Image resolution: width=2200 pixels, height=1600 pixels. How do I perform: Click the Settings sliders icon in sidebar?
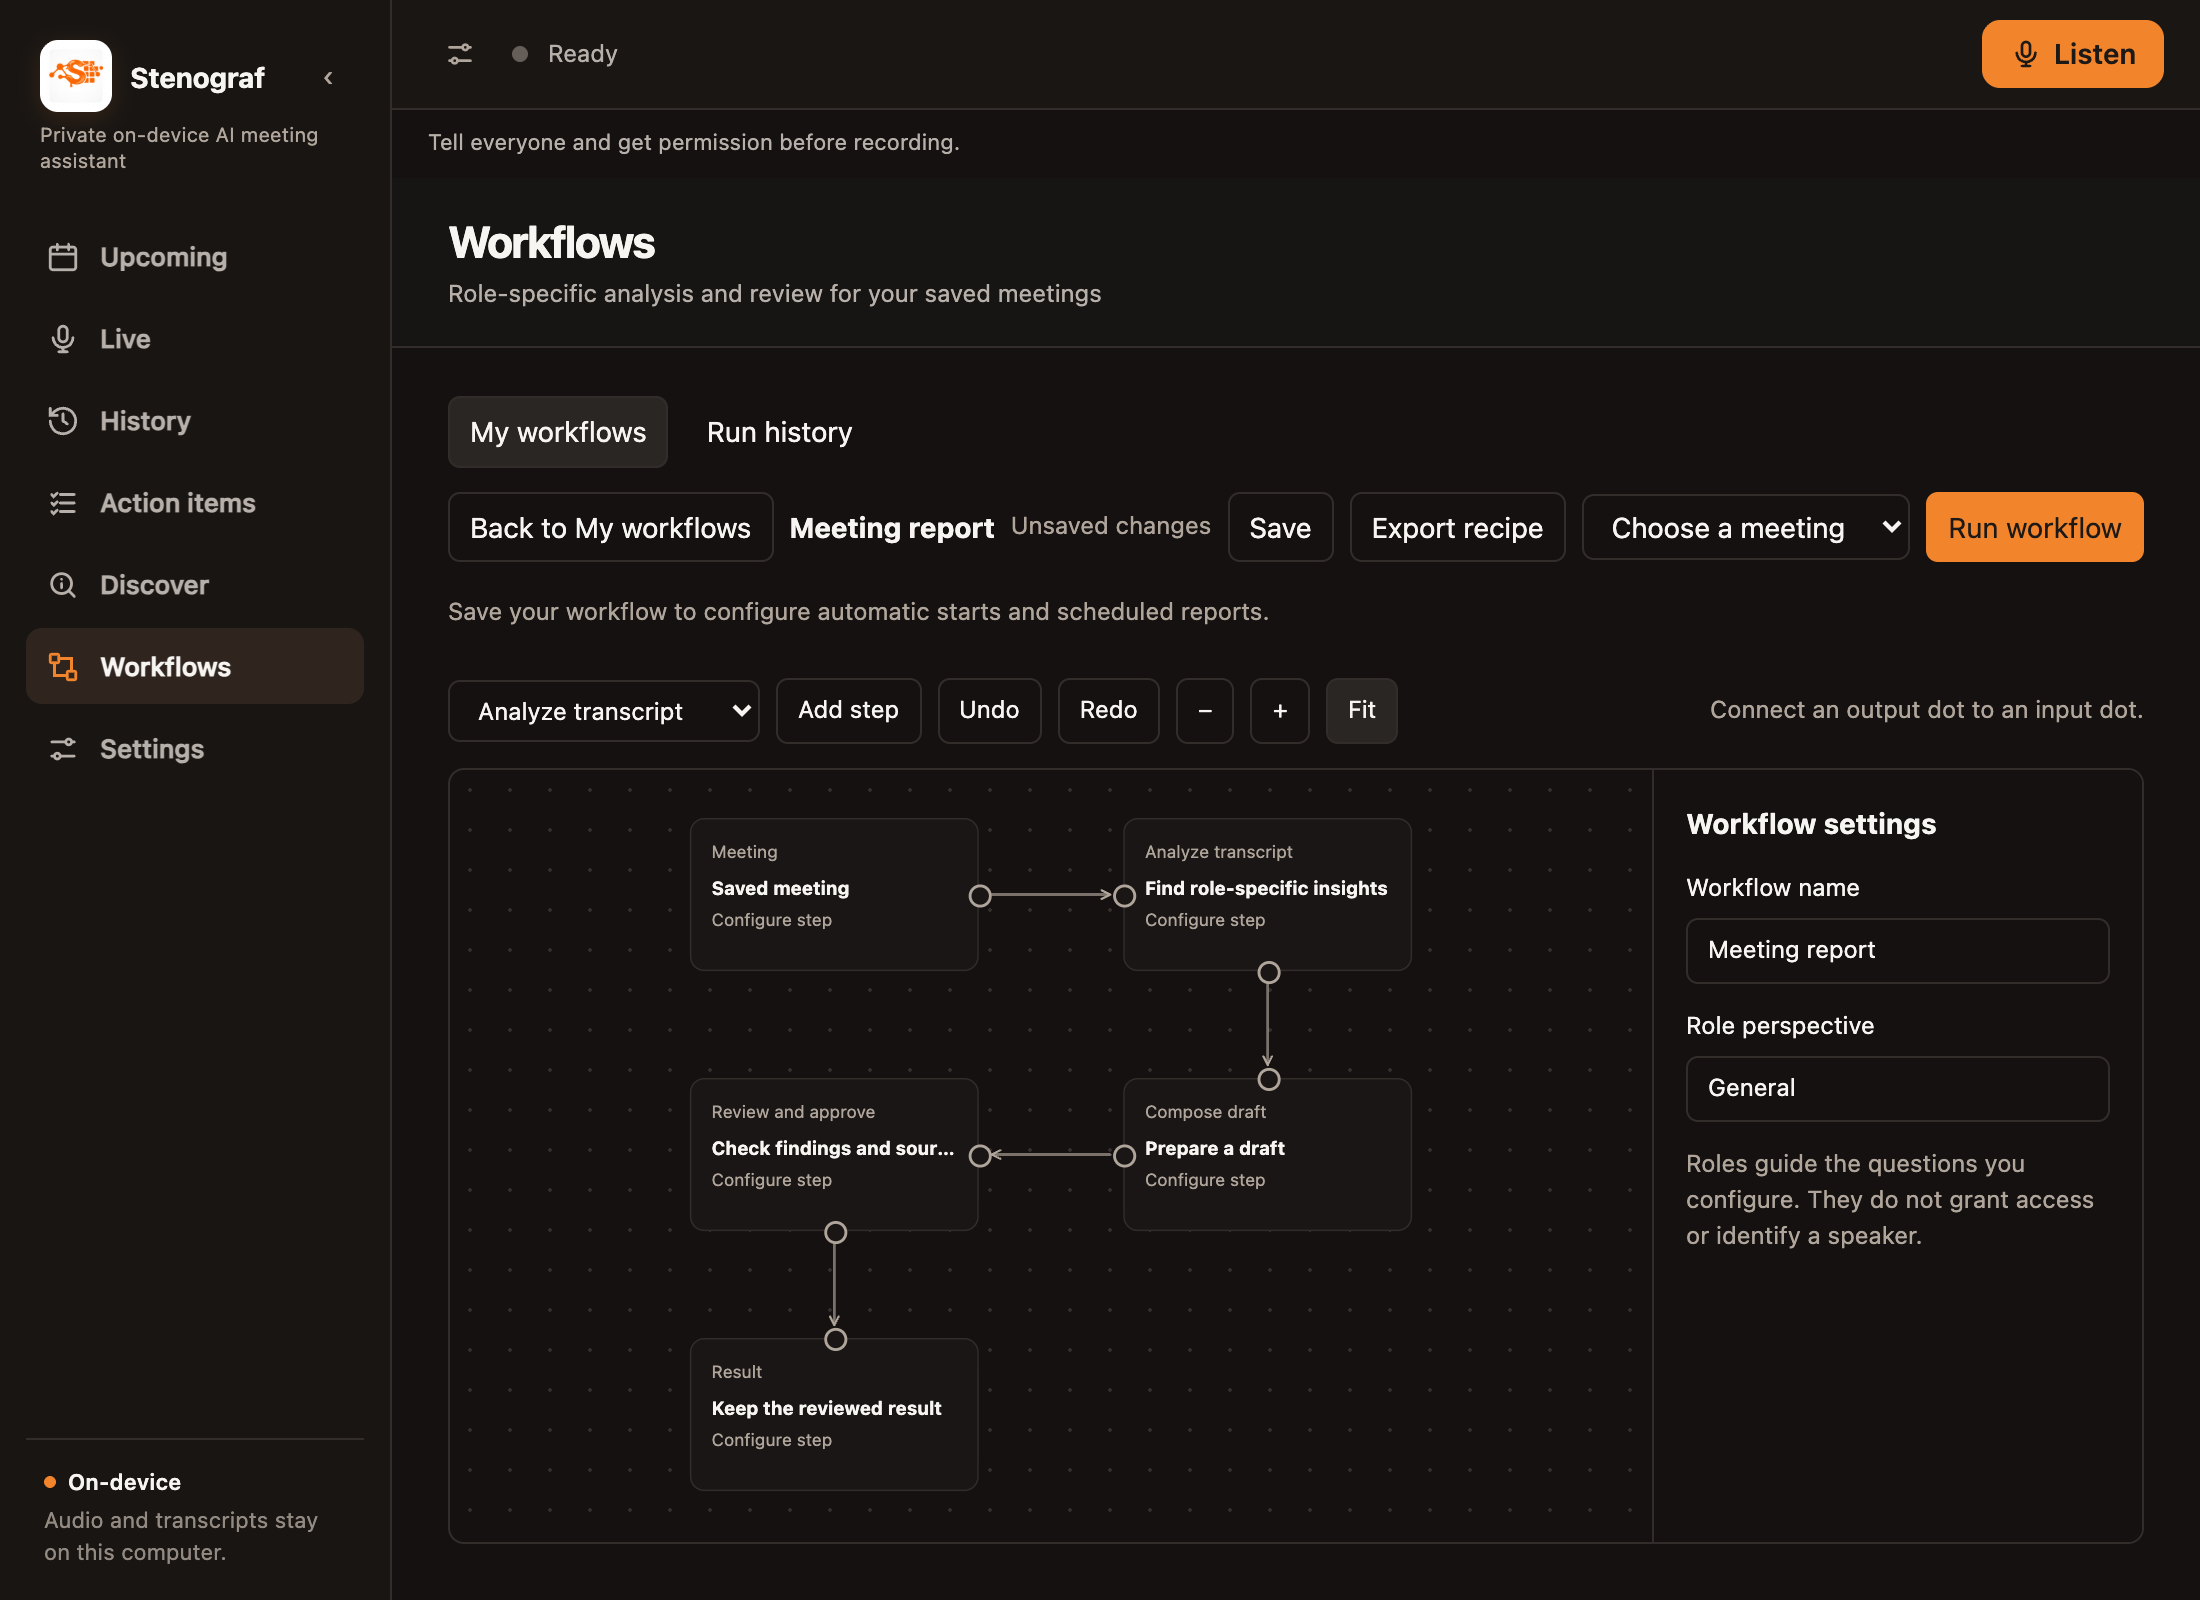click(x=63, y=749)
